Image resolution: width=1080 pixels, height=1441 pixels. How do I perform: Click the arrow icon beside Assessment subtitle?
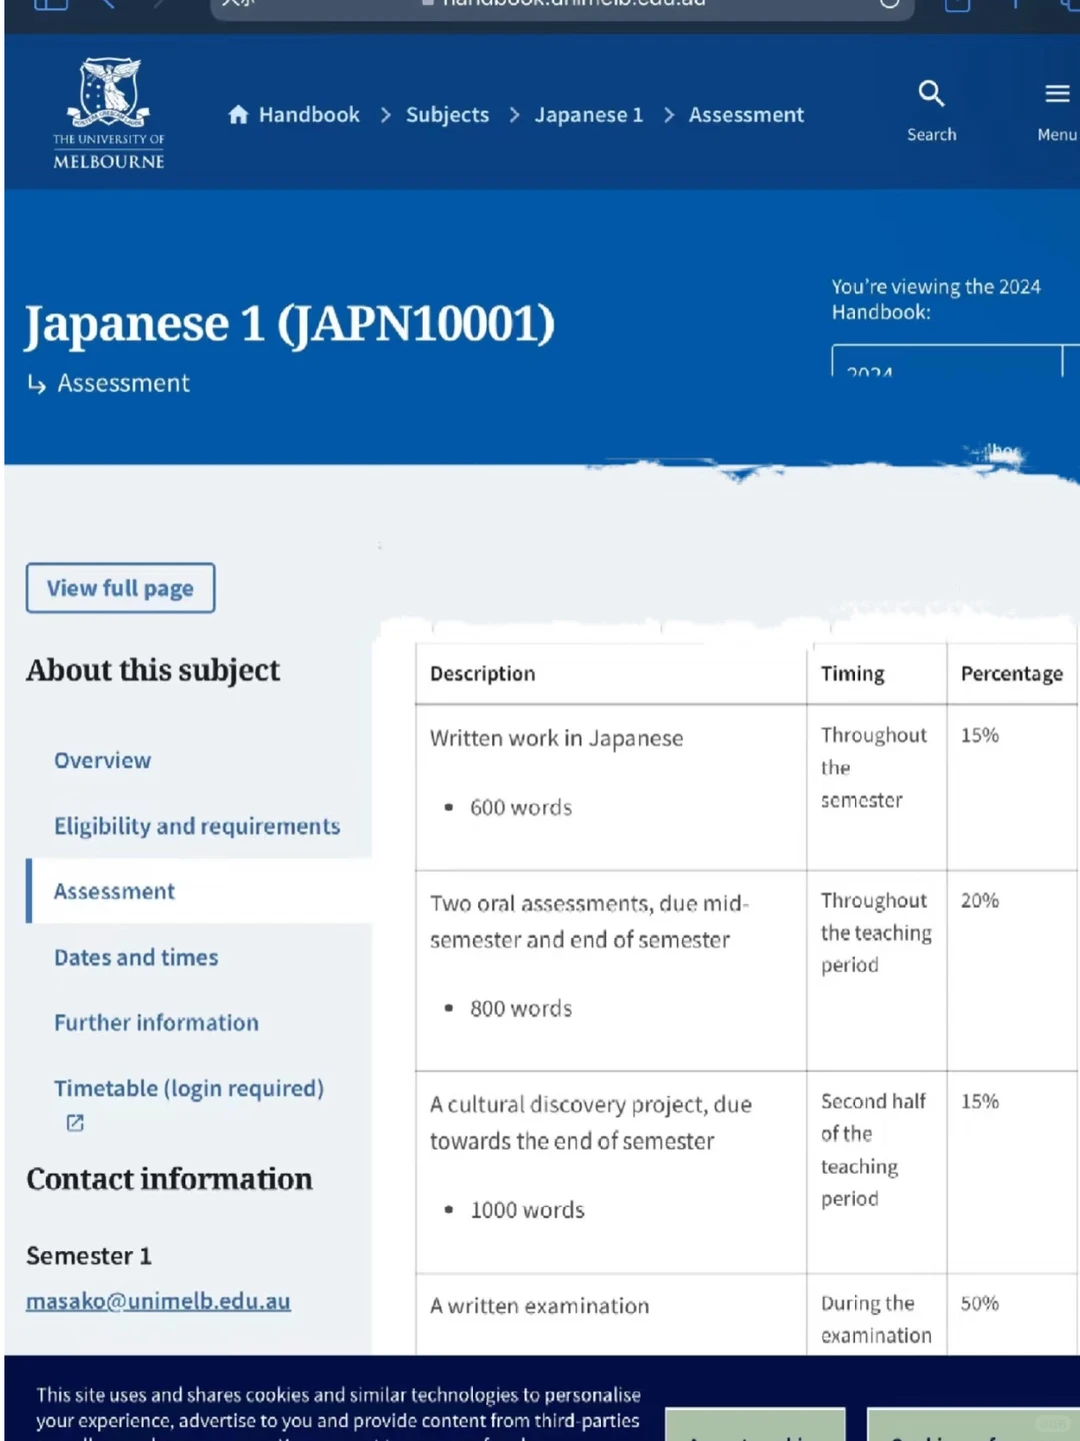tap(37, 384)
